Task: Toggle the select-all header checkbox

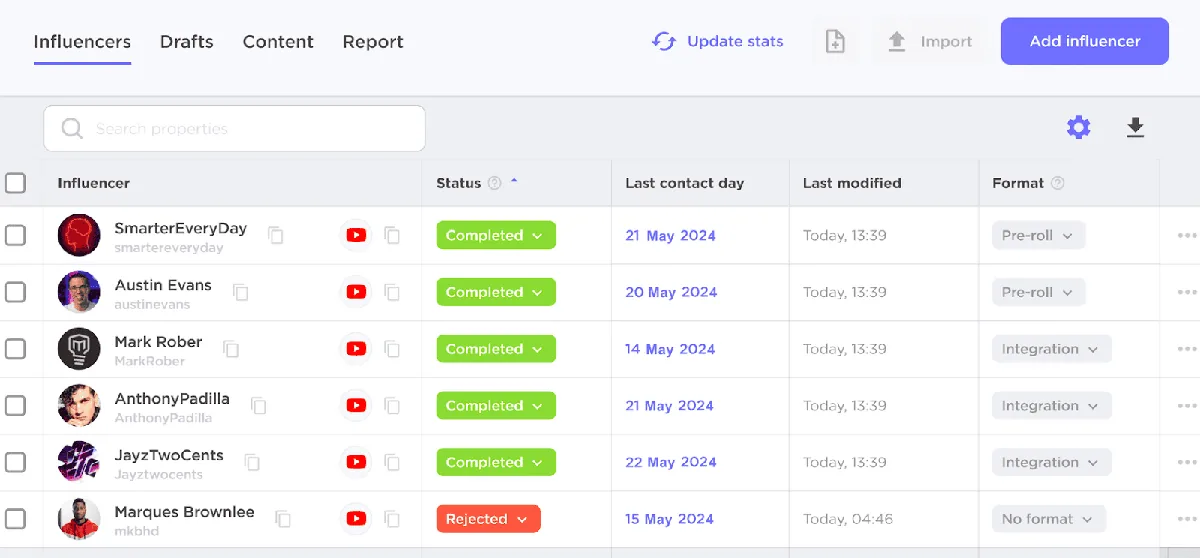Action: 15,183
